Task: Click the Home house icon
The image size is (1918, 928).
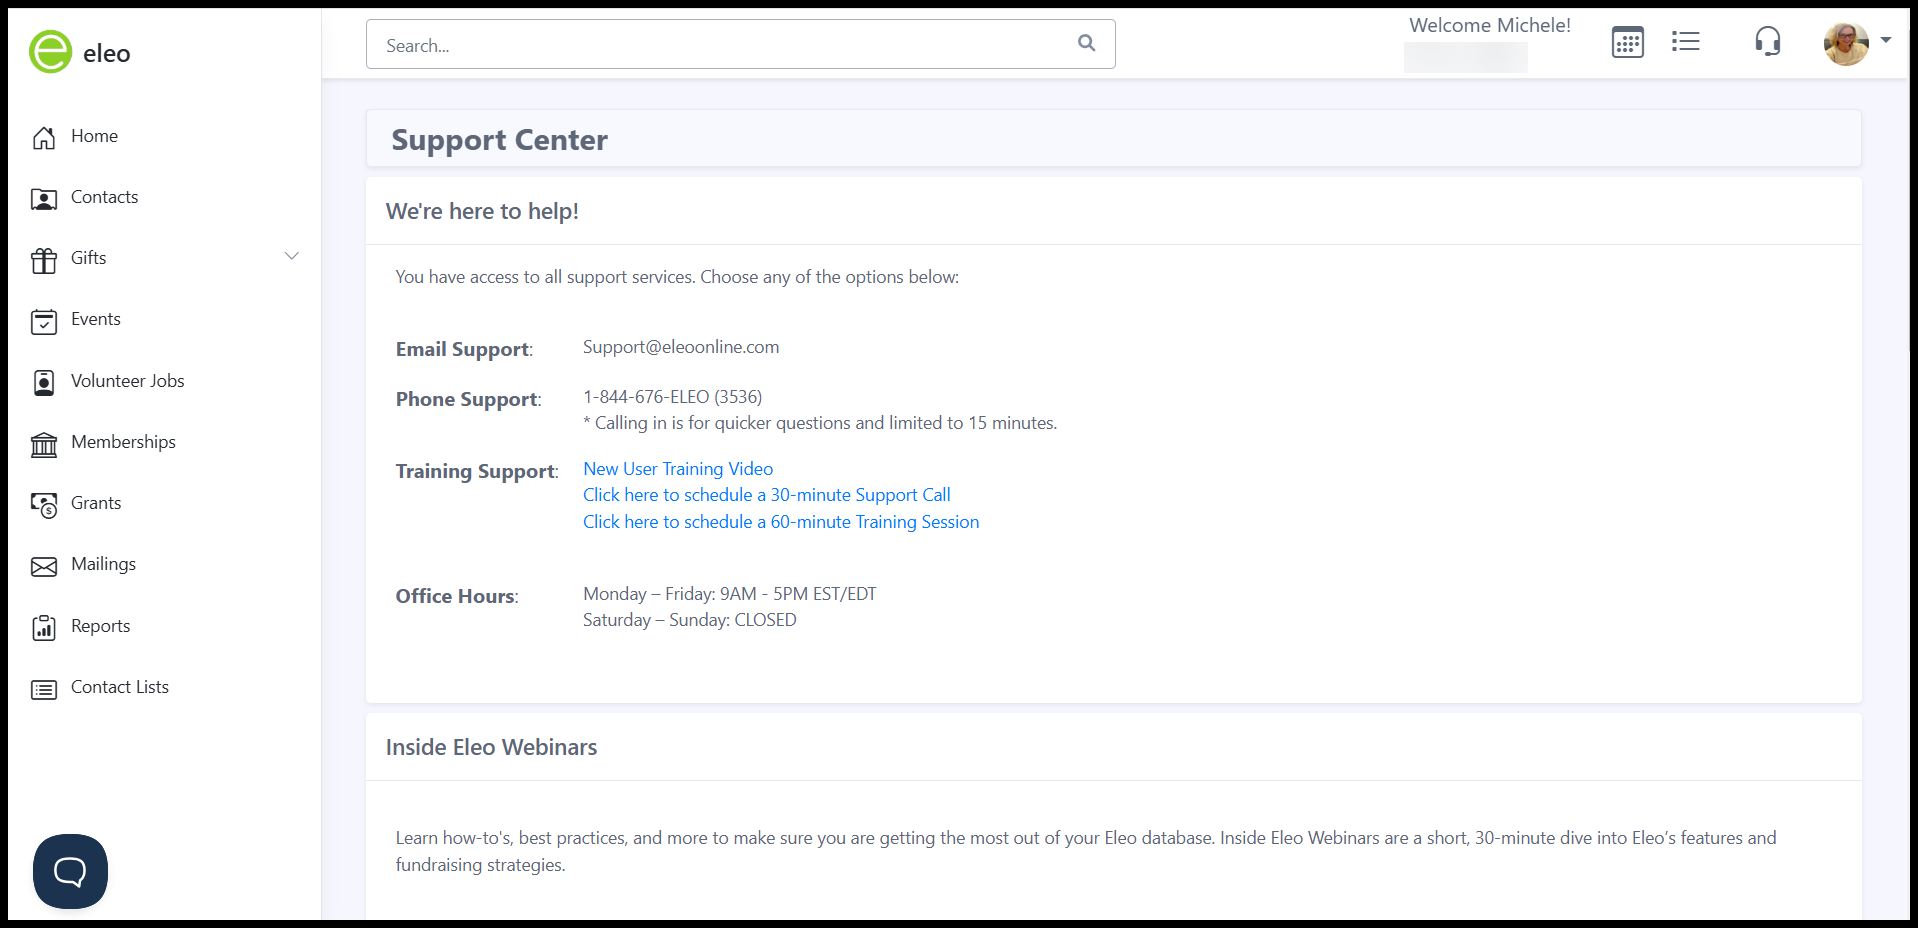Action: pyautogui.click(x=44, y=137)
